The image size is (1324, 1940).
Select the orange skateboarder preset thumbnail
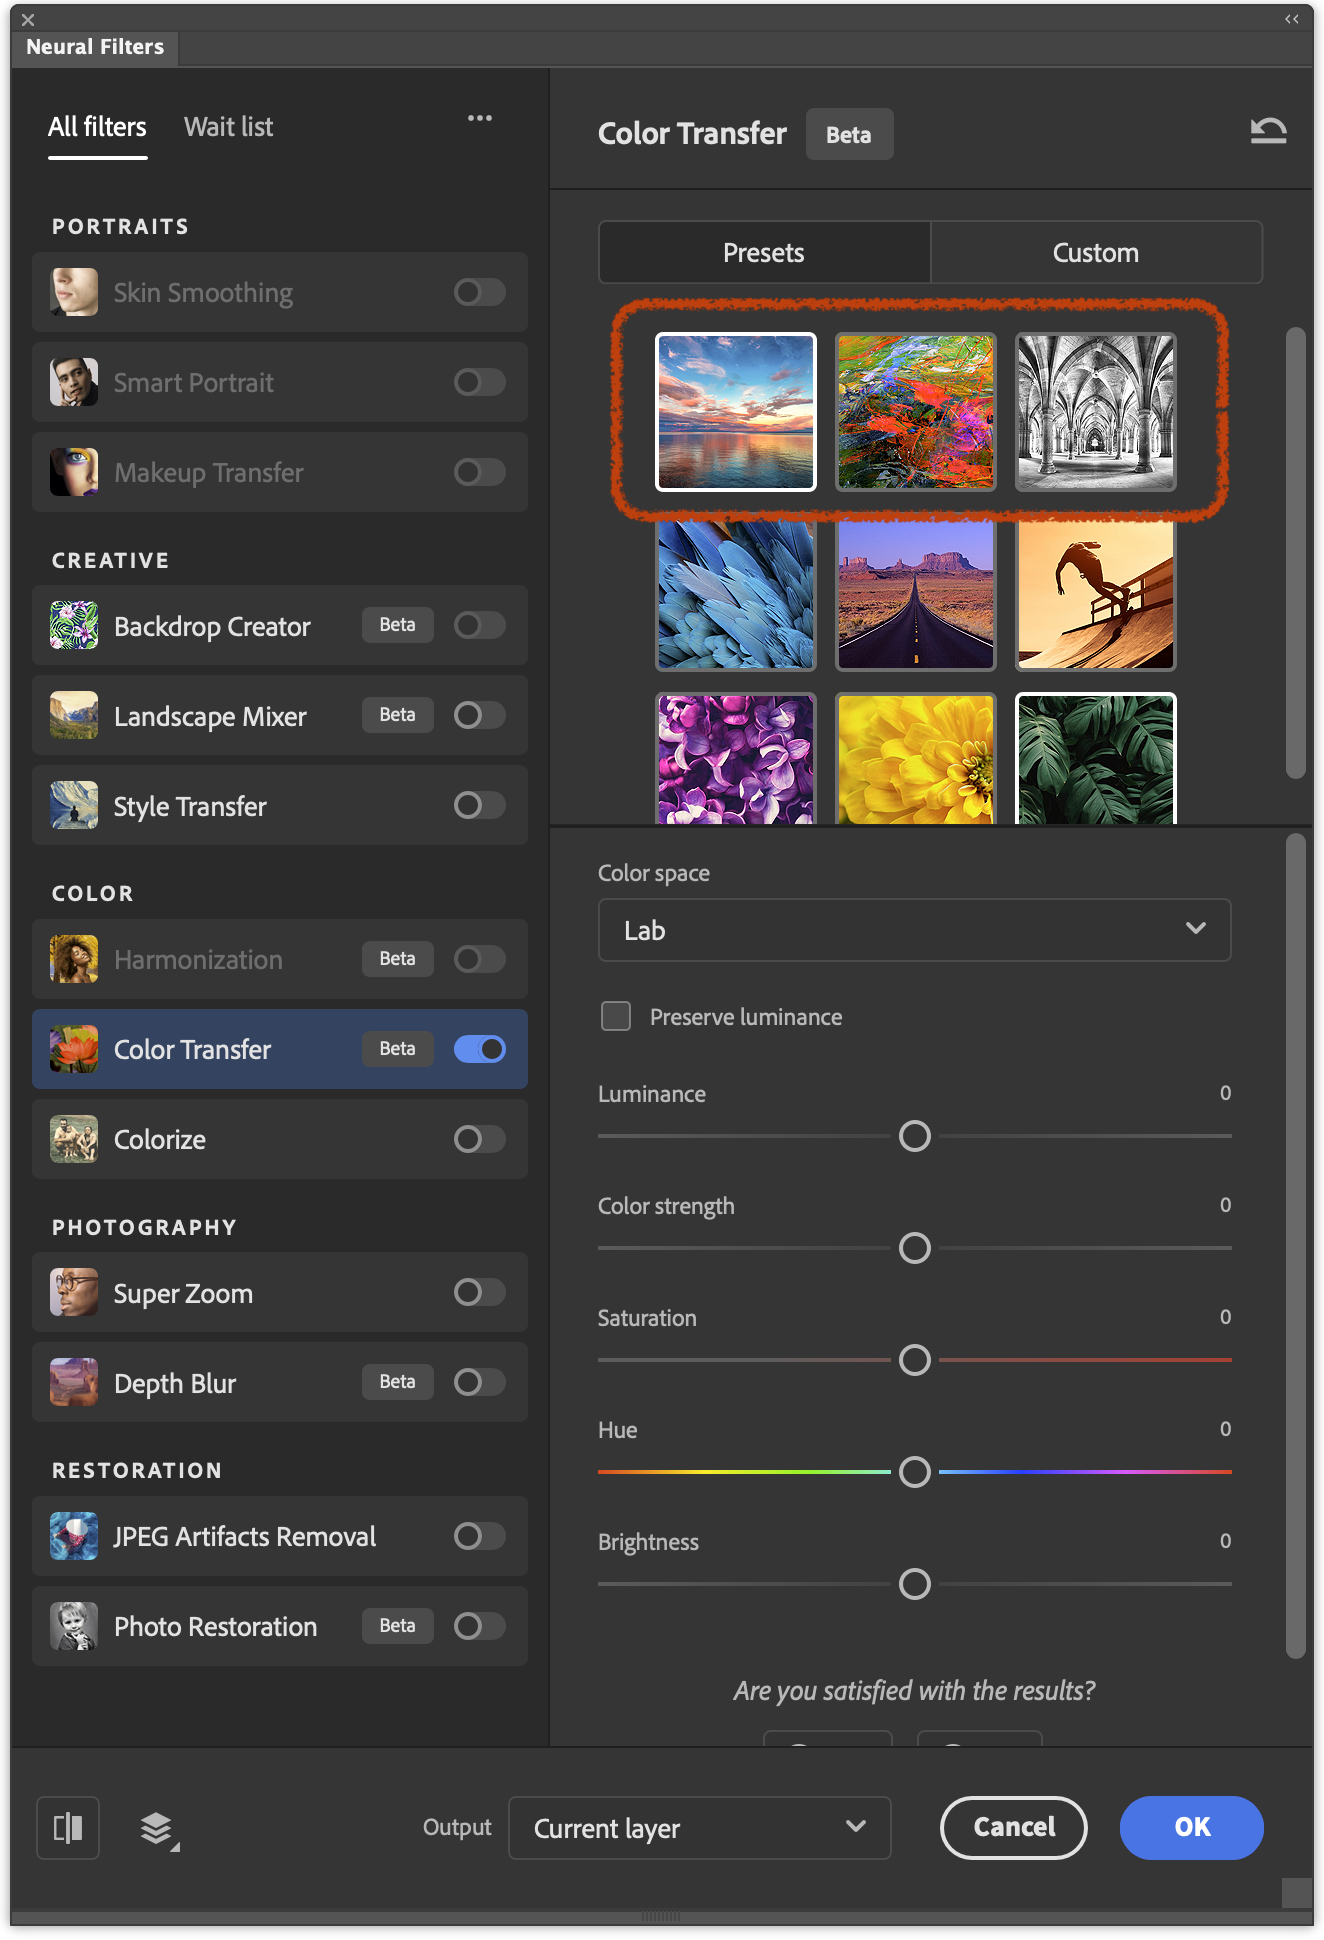[1096, 594]
